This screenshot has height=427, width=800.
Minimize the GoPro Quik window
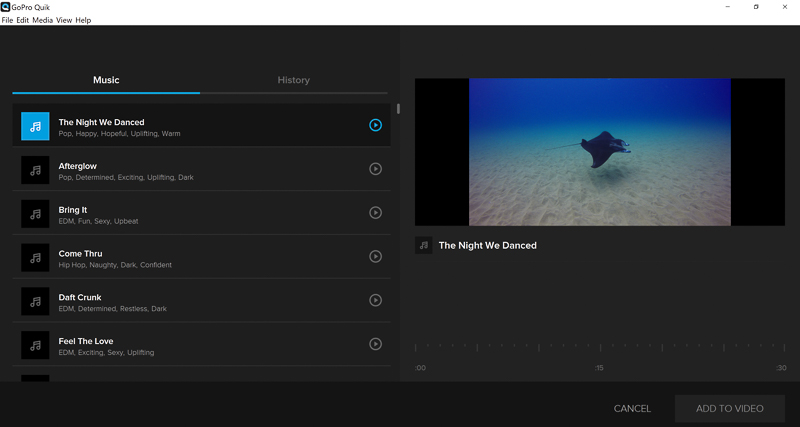(727, 7)
